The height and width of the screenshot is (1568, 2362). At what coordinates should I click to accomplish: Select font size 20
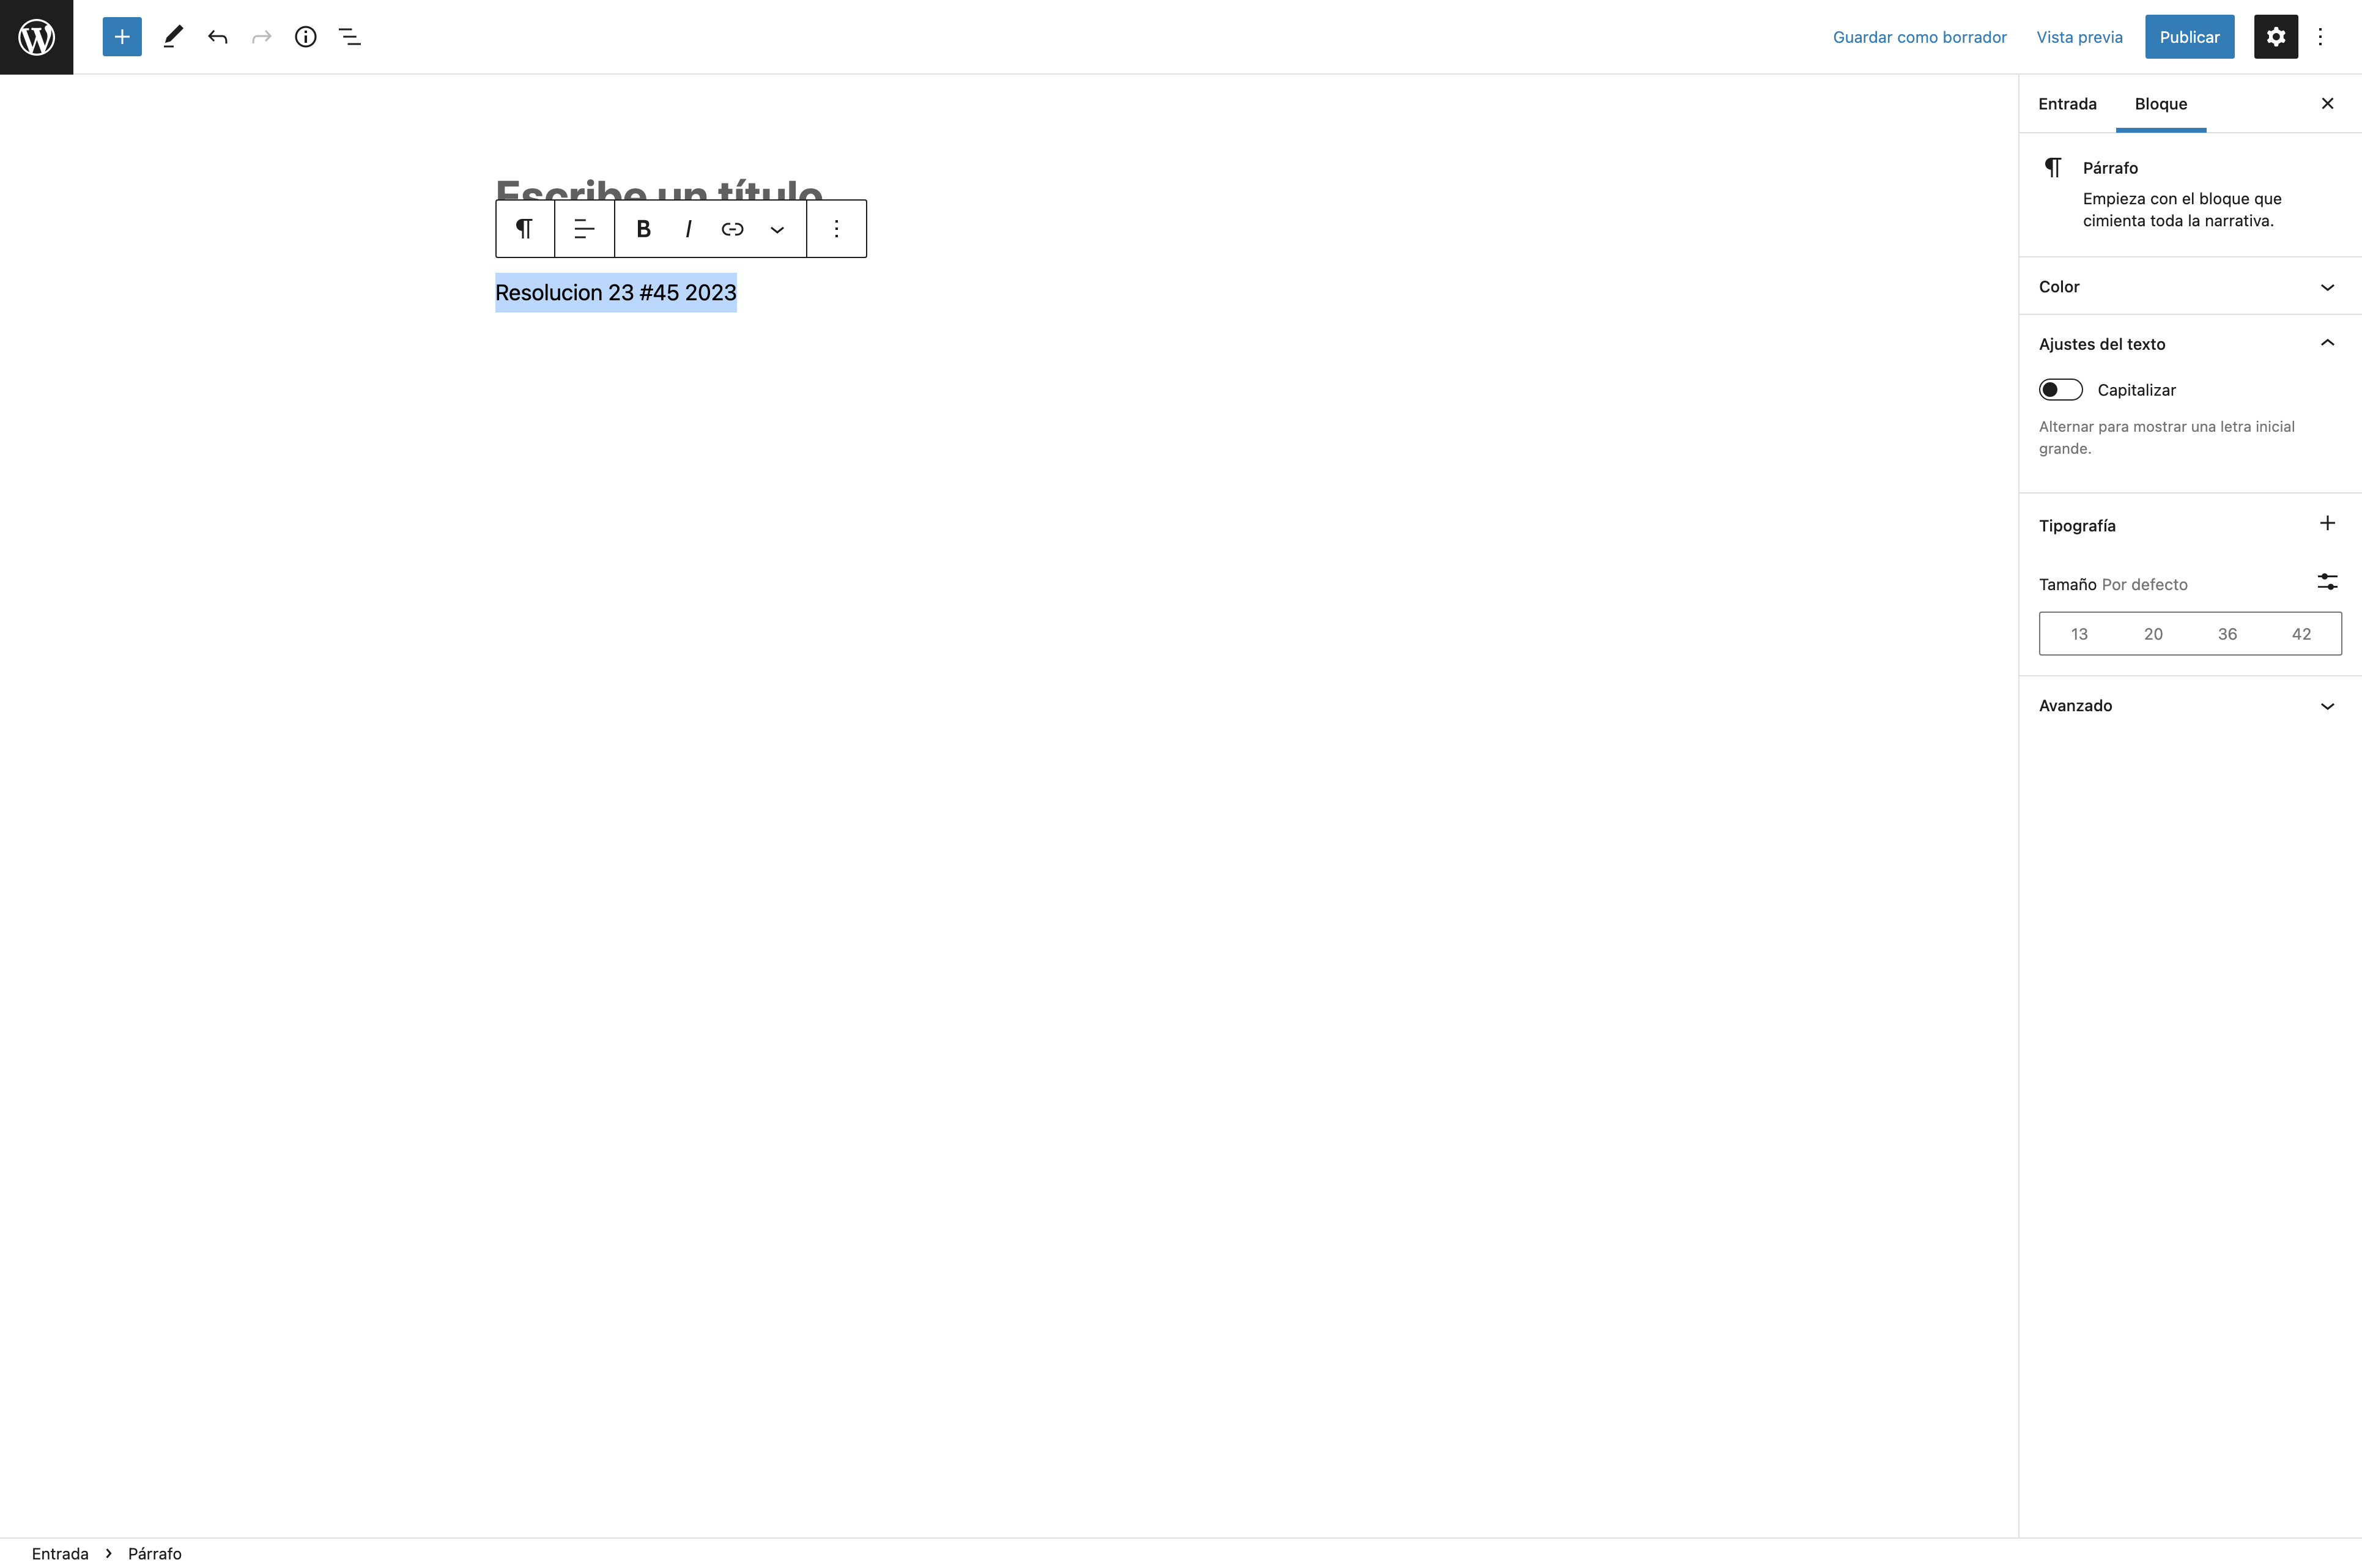[2153, 634]
